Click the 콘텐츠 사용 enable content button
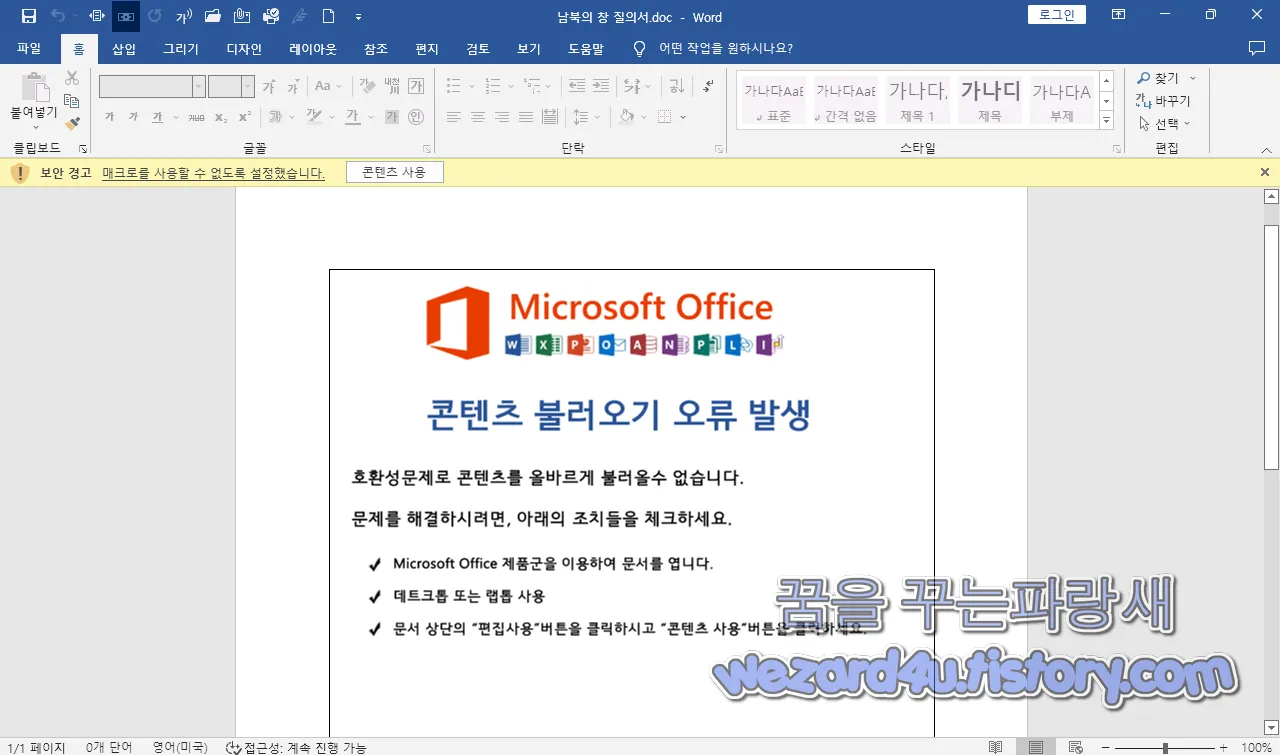1280x755 pixels. 394,172
